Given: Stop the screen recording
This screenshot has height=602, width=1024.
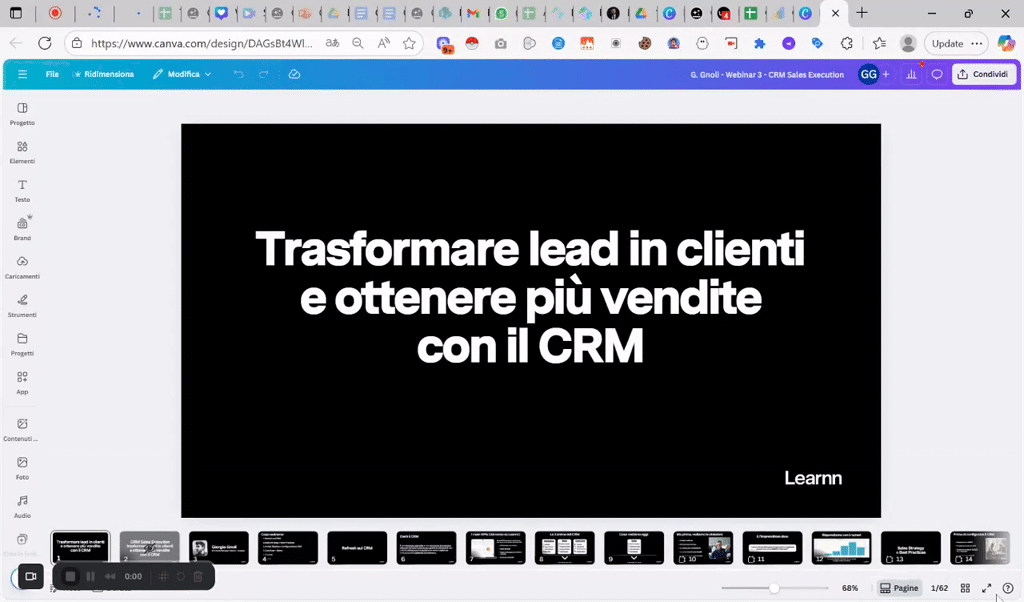Looking at the screenshot, I should (x=71, y=577).
